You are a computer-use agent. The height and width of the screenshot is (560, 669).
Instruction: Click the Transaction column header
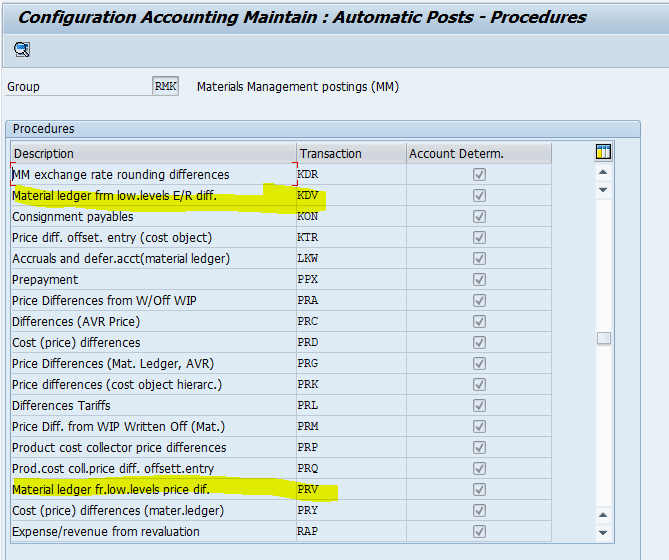coord(350,154)
